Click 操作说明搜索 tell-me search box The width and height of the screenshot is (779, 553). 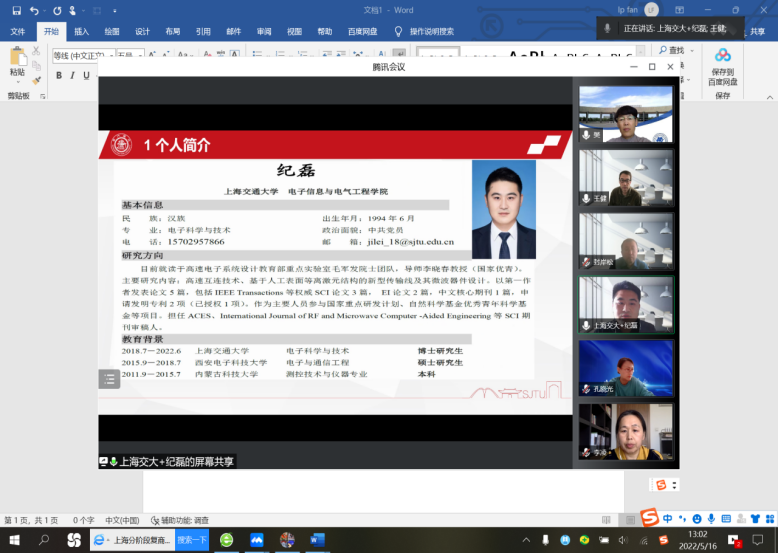[x=431, y=31]
